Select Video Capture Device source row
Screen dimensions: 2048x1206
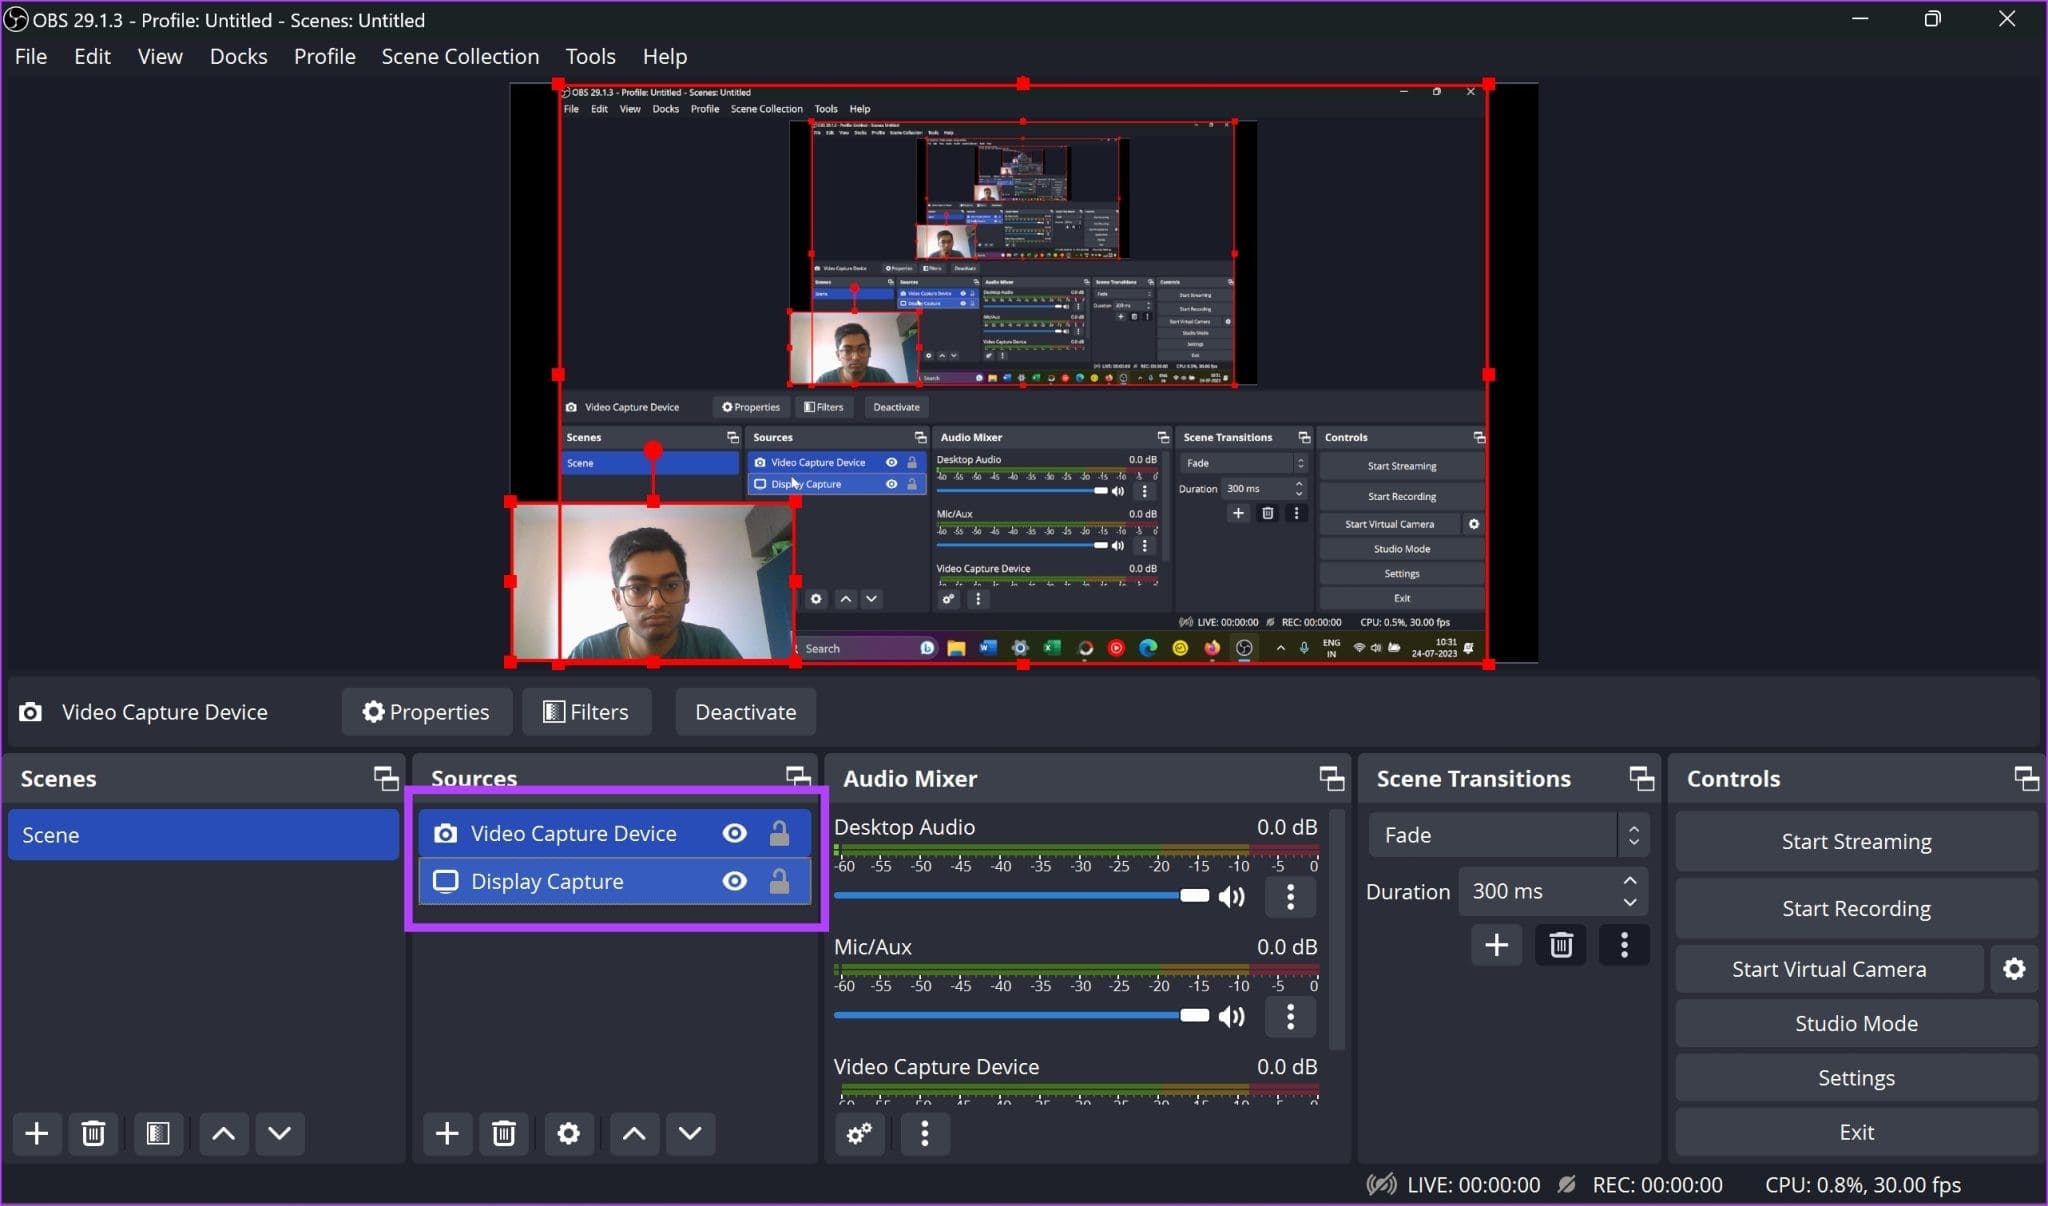tap(614, 833)
